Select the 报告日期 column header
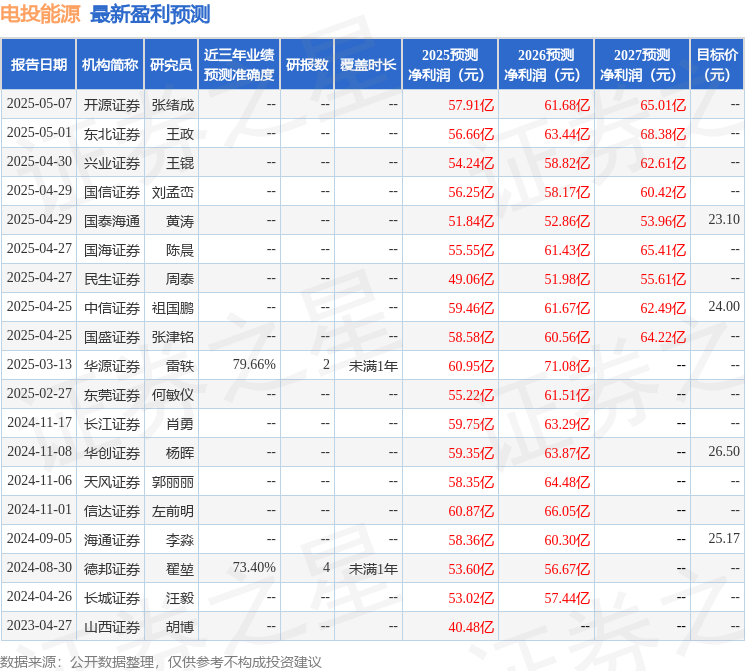 [x=38, y=65]
